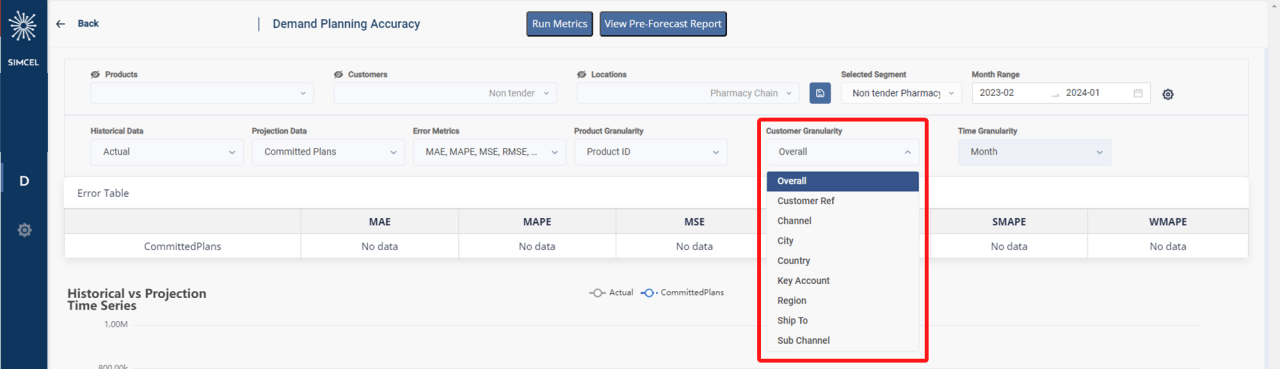
Task: Open the Products dropdown
Action: (x=202, y=93)
